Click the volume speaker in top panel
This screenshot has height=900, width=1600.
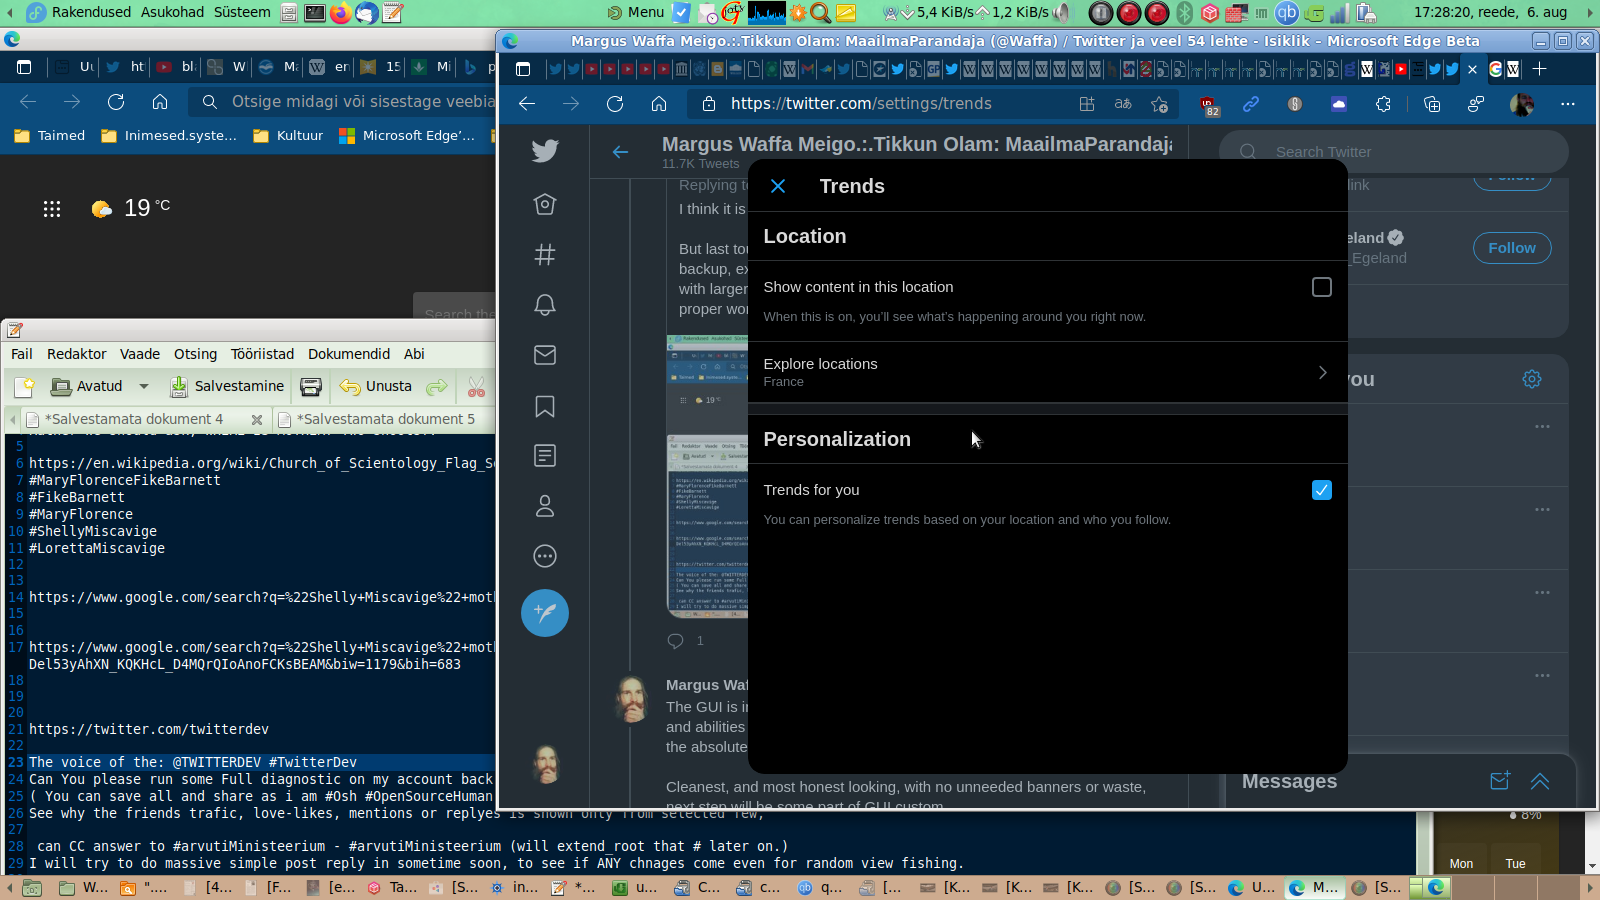click(x=1062, y=13)
